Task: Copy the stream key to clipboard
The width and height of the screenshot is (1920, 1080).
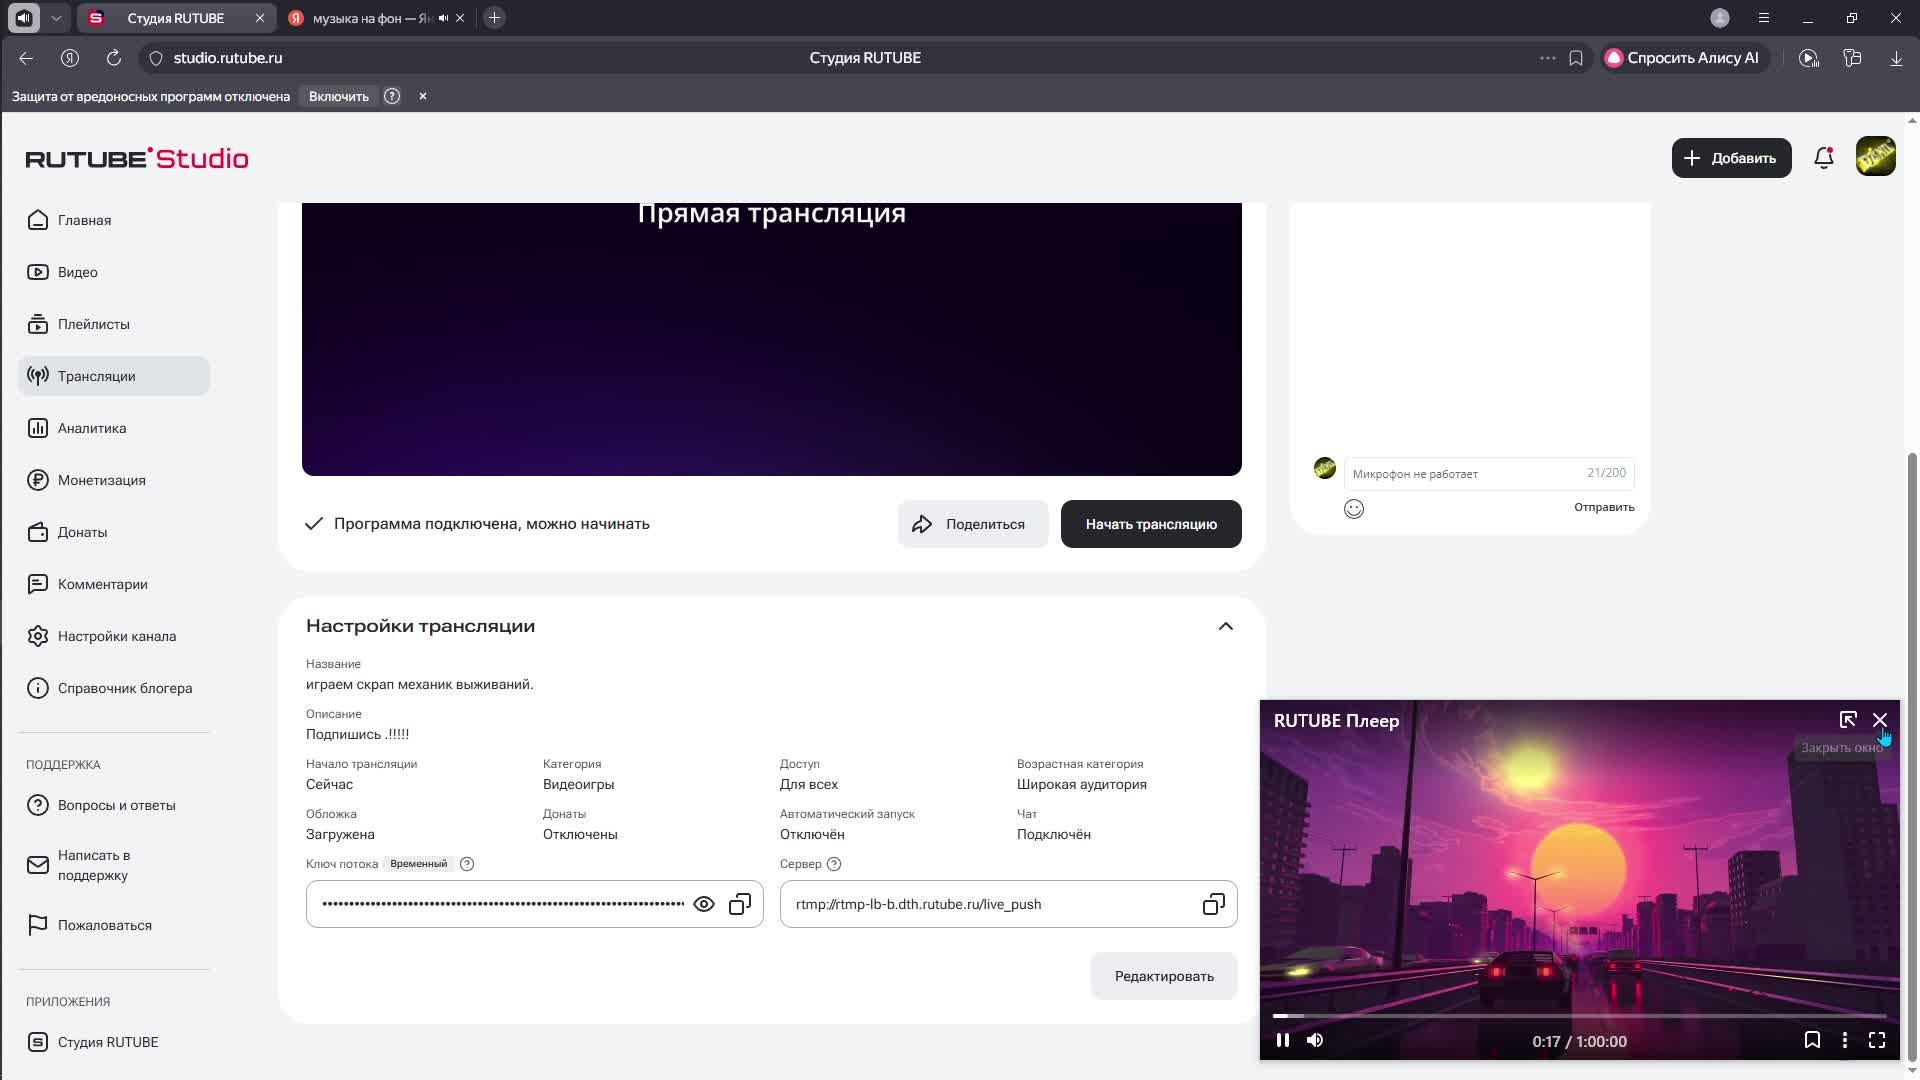Action: click(x=740, y=904)
